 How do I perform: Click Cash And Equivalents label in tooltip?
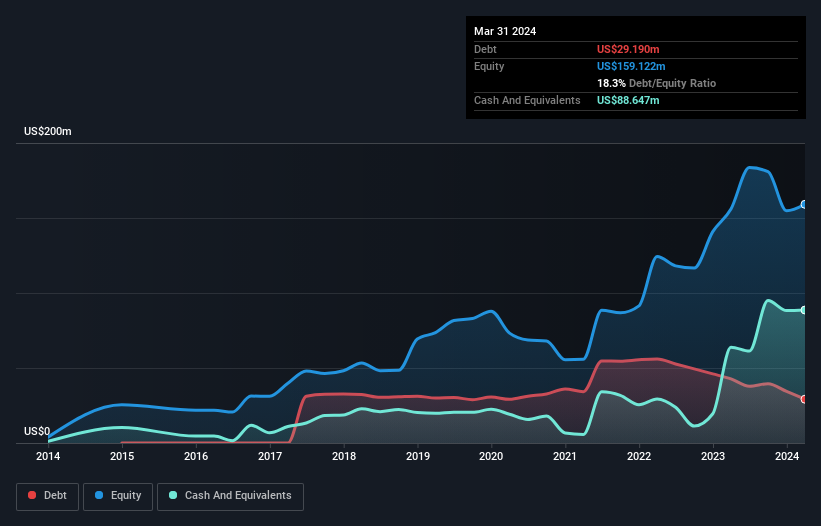pyautogui.click(x=527, y=100)
